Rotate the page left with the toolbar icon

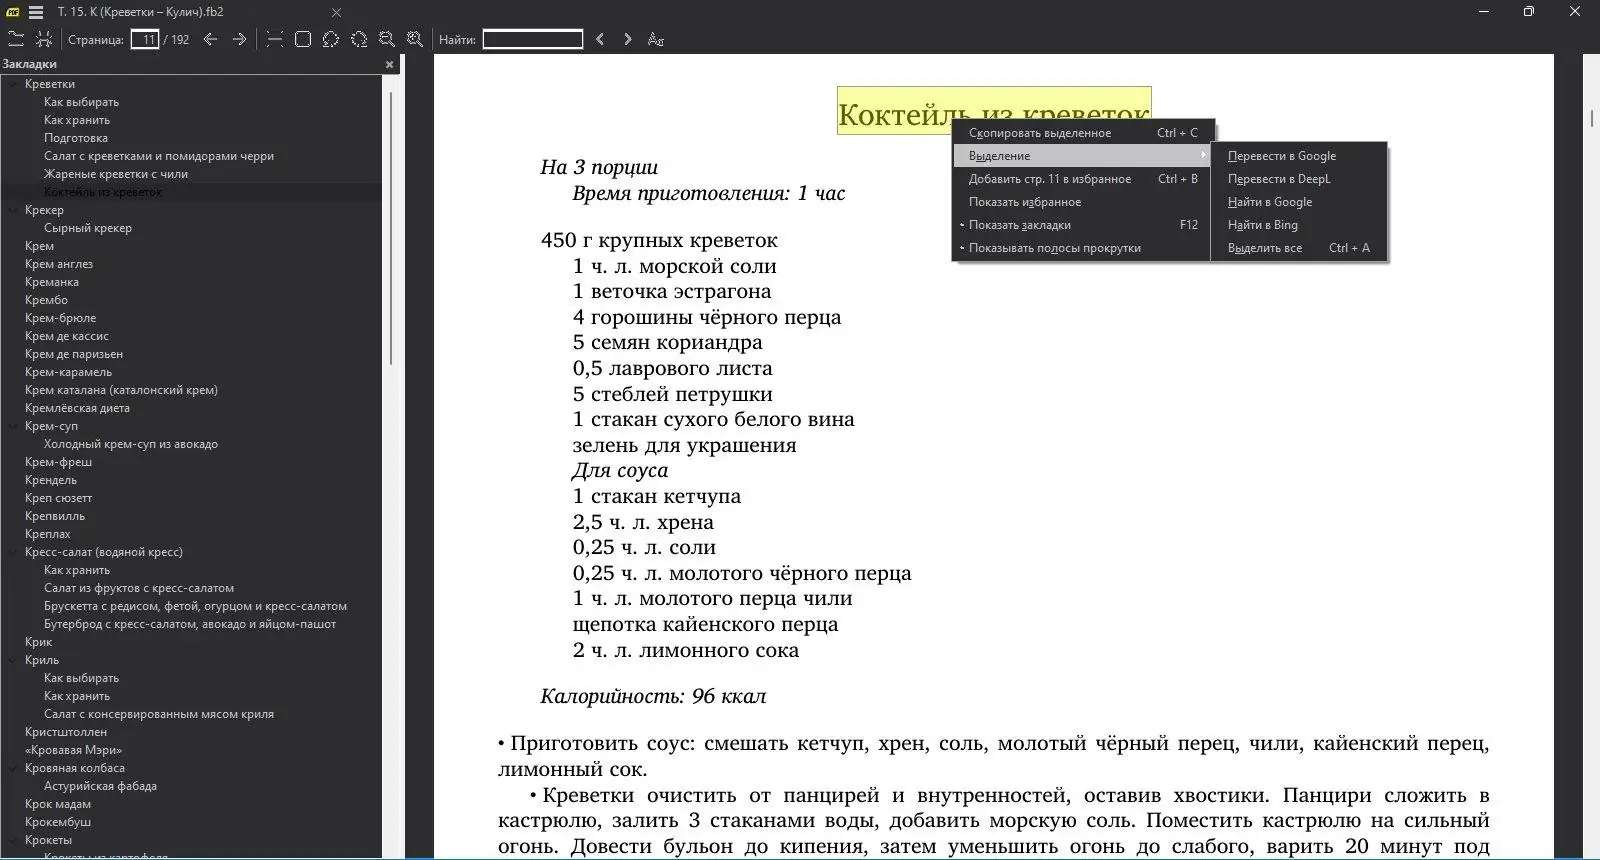[331, 39]
